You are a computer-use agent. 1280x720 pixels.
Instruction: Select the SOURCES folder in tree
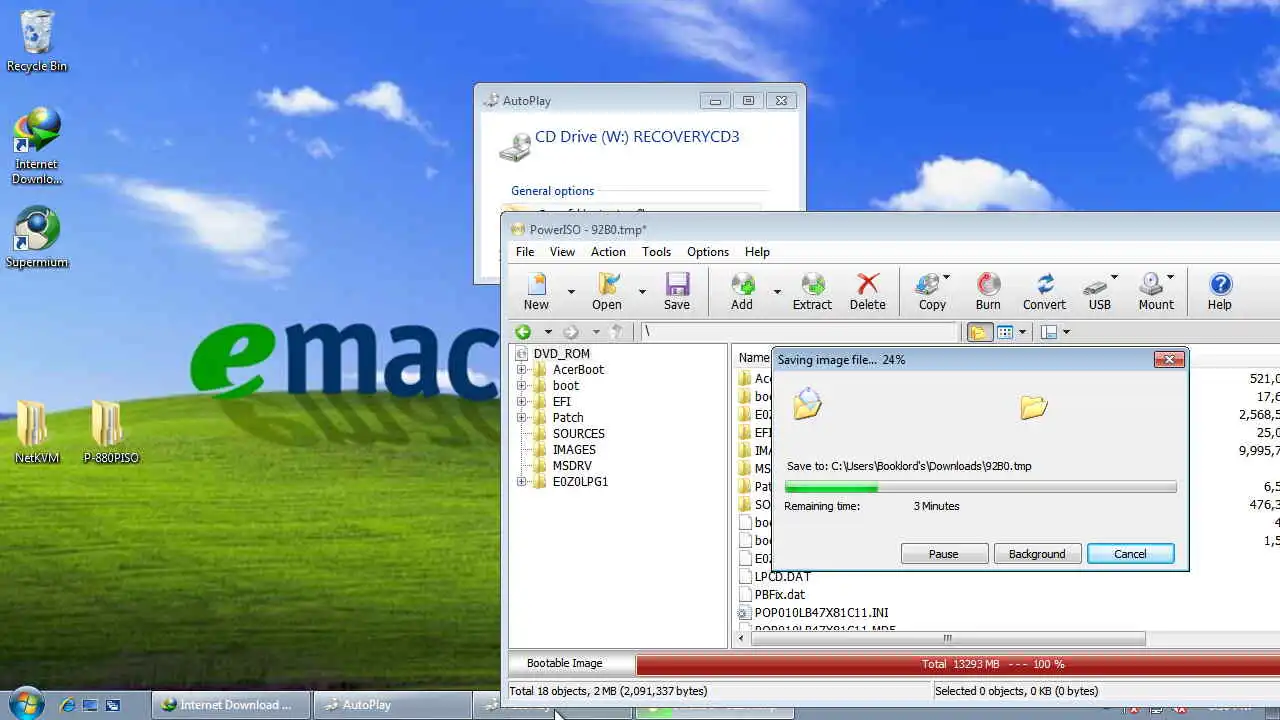pyautogui.click(x=568, y=434)
